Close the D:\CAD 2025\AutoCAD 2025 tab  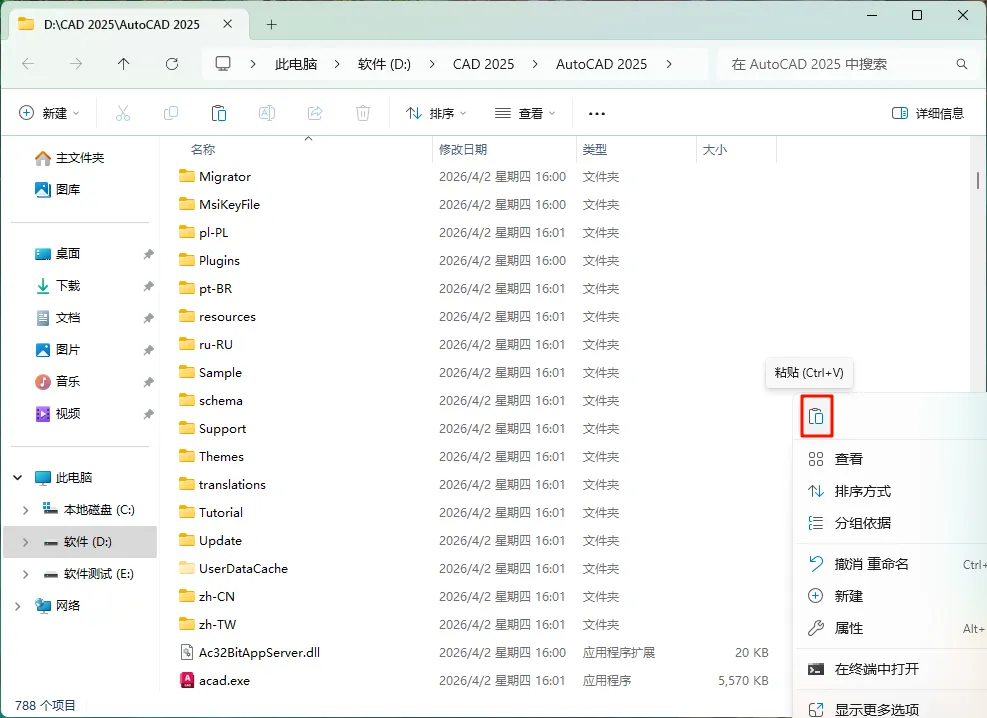228,24
